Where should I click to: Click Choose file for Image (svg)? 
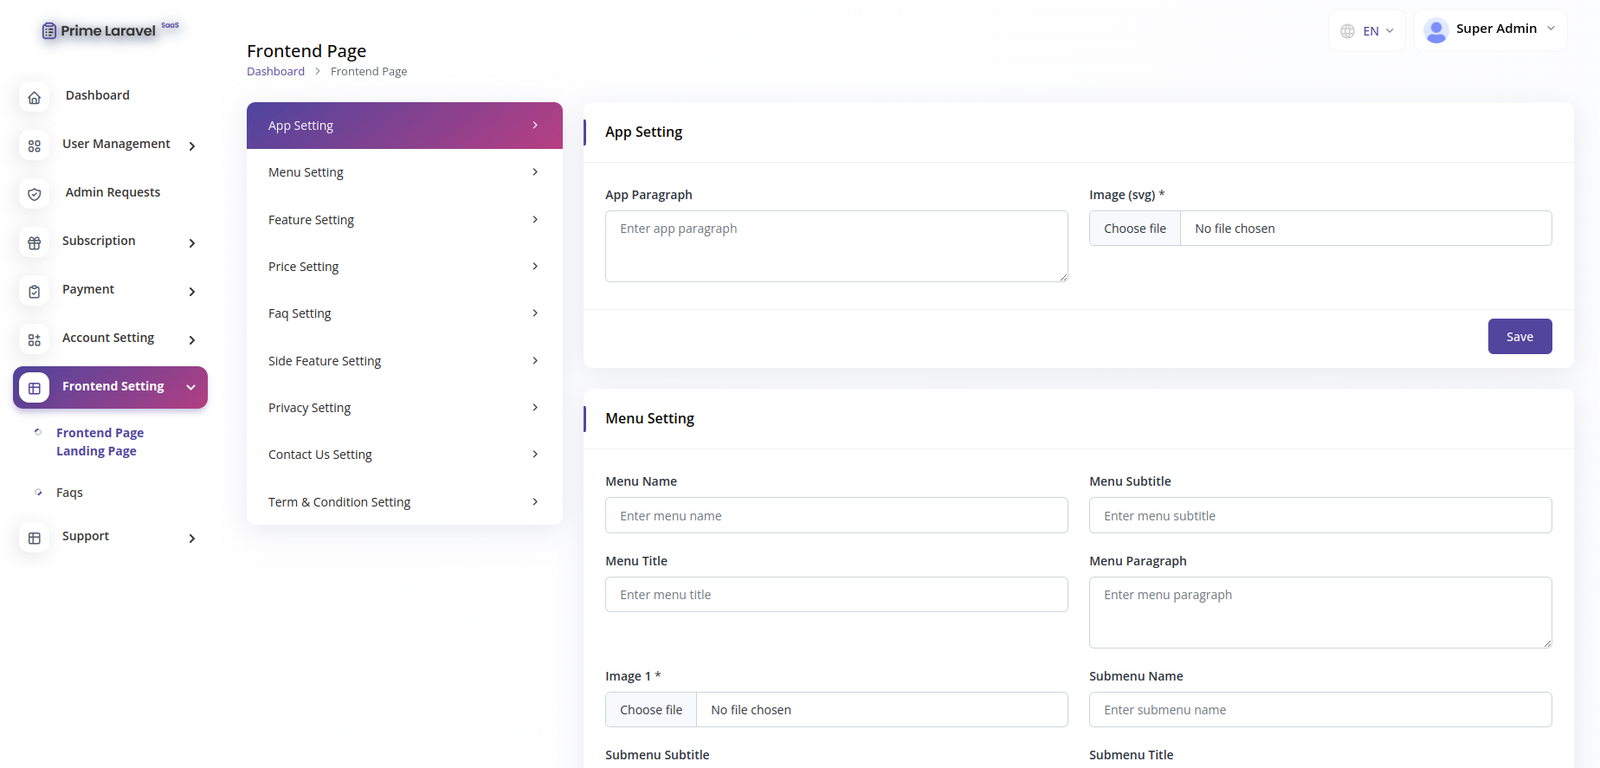coord(1135,229)
